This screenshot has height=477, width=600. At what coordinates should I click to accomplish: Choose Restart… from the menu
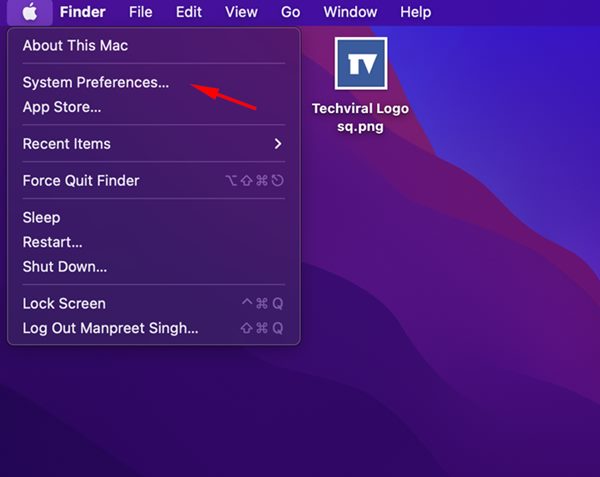tap(154, 242)
